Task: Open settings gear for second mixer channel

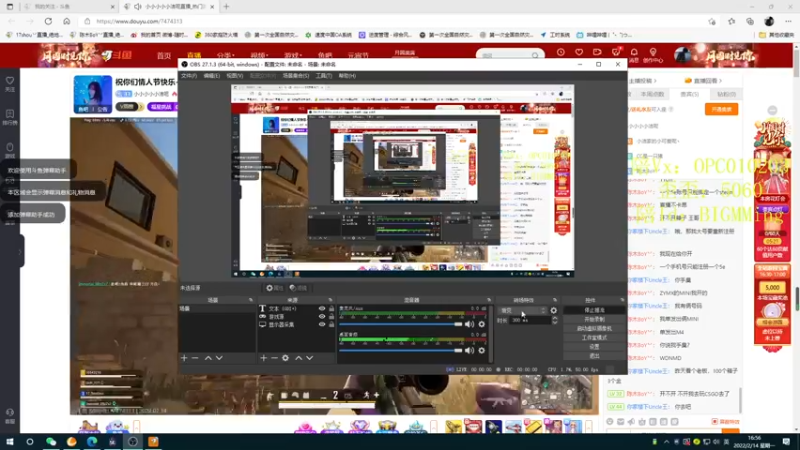Action: (481, 351)
